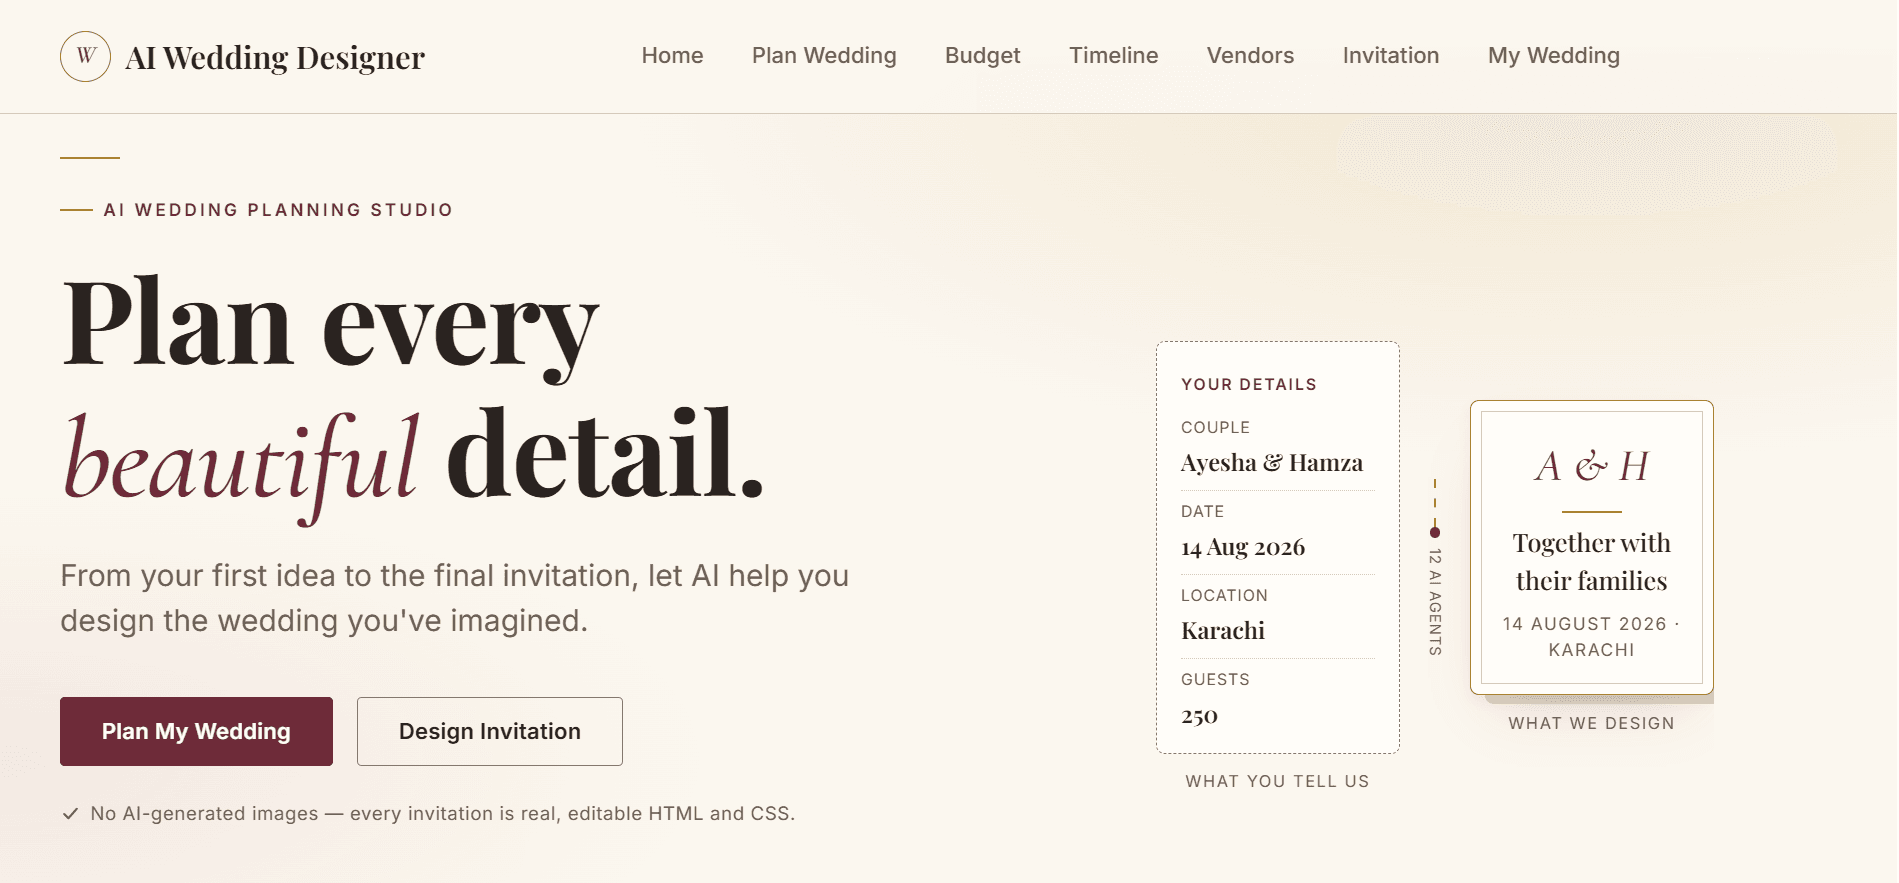Image resolution: width=1899 pixels, height=883 pixels.
Task: Select the A & H invitation preview card
Action: tap(1592, 547)
